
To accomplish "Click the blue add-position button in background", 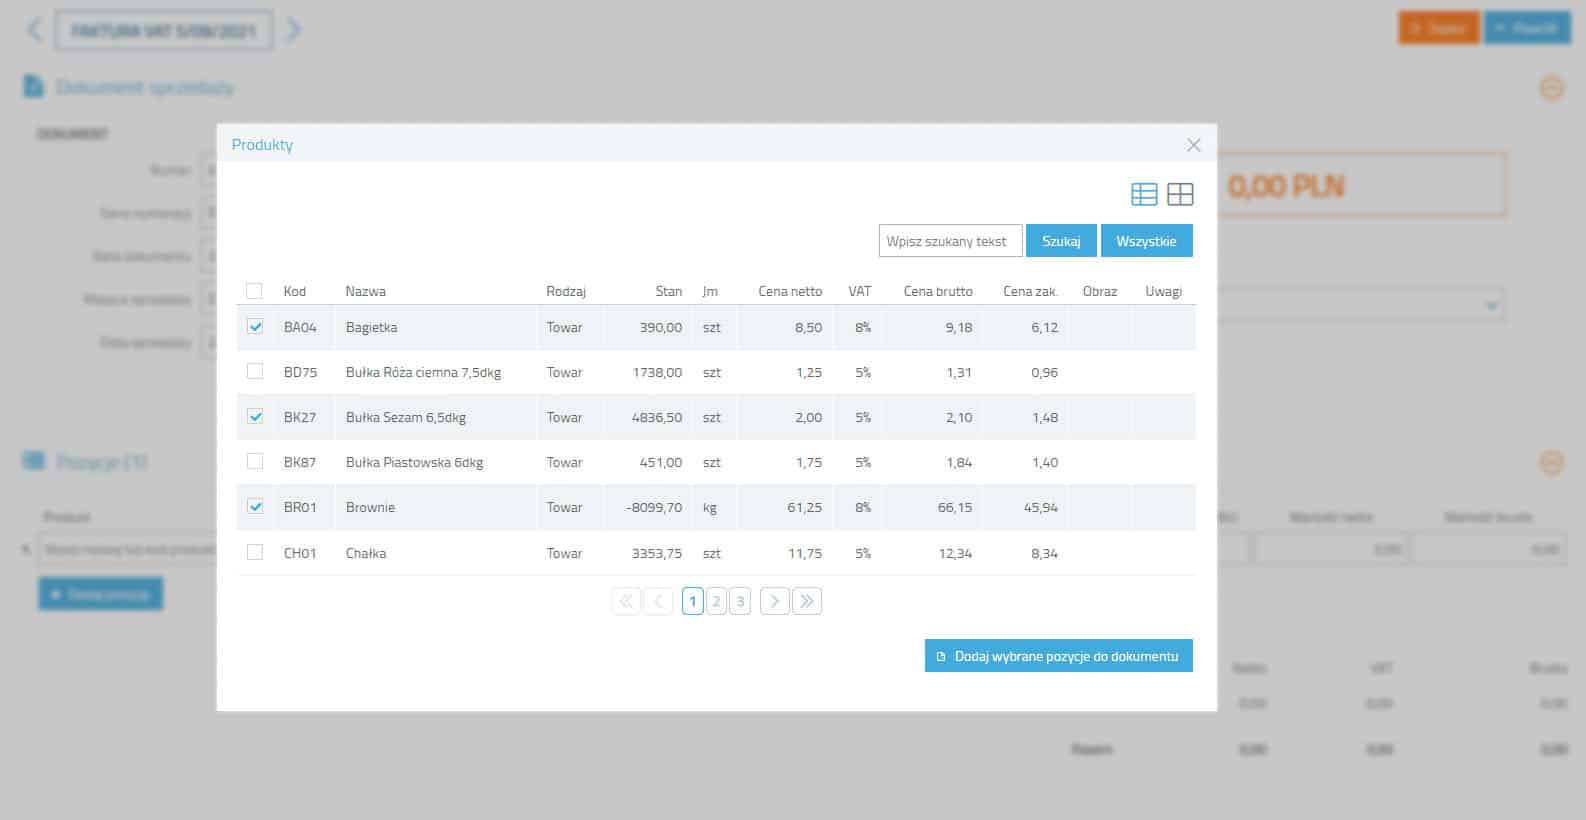I will pyautogui.click(x=101, y=594).
